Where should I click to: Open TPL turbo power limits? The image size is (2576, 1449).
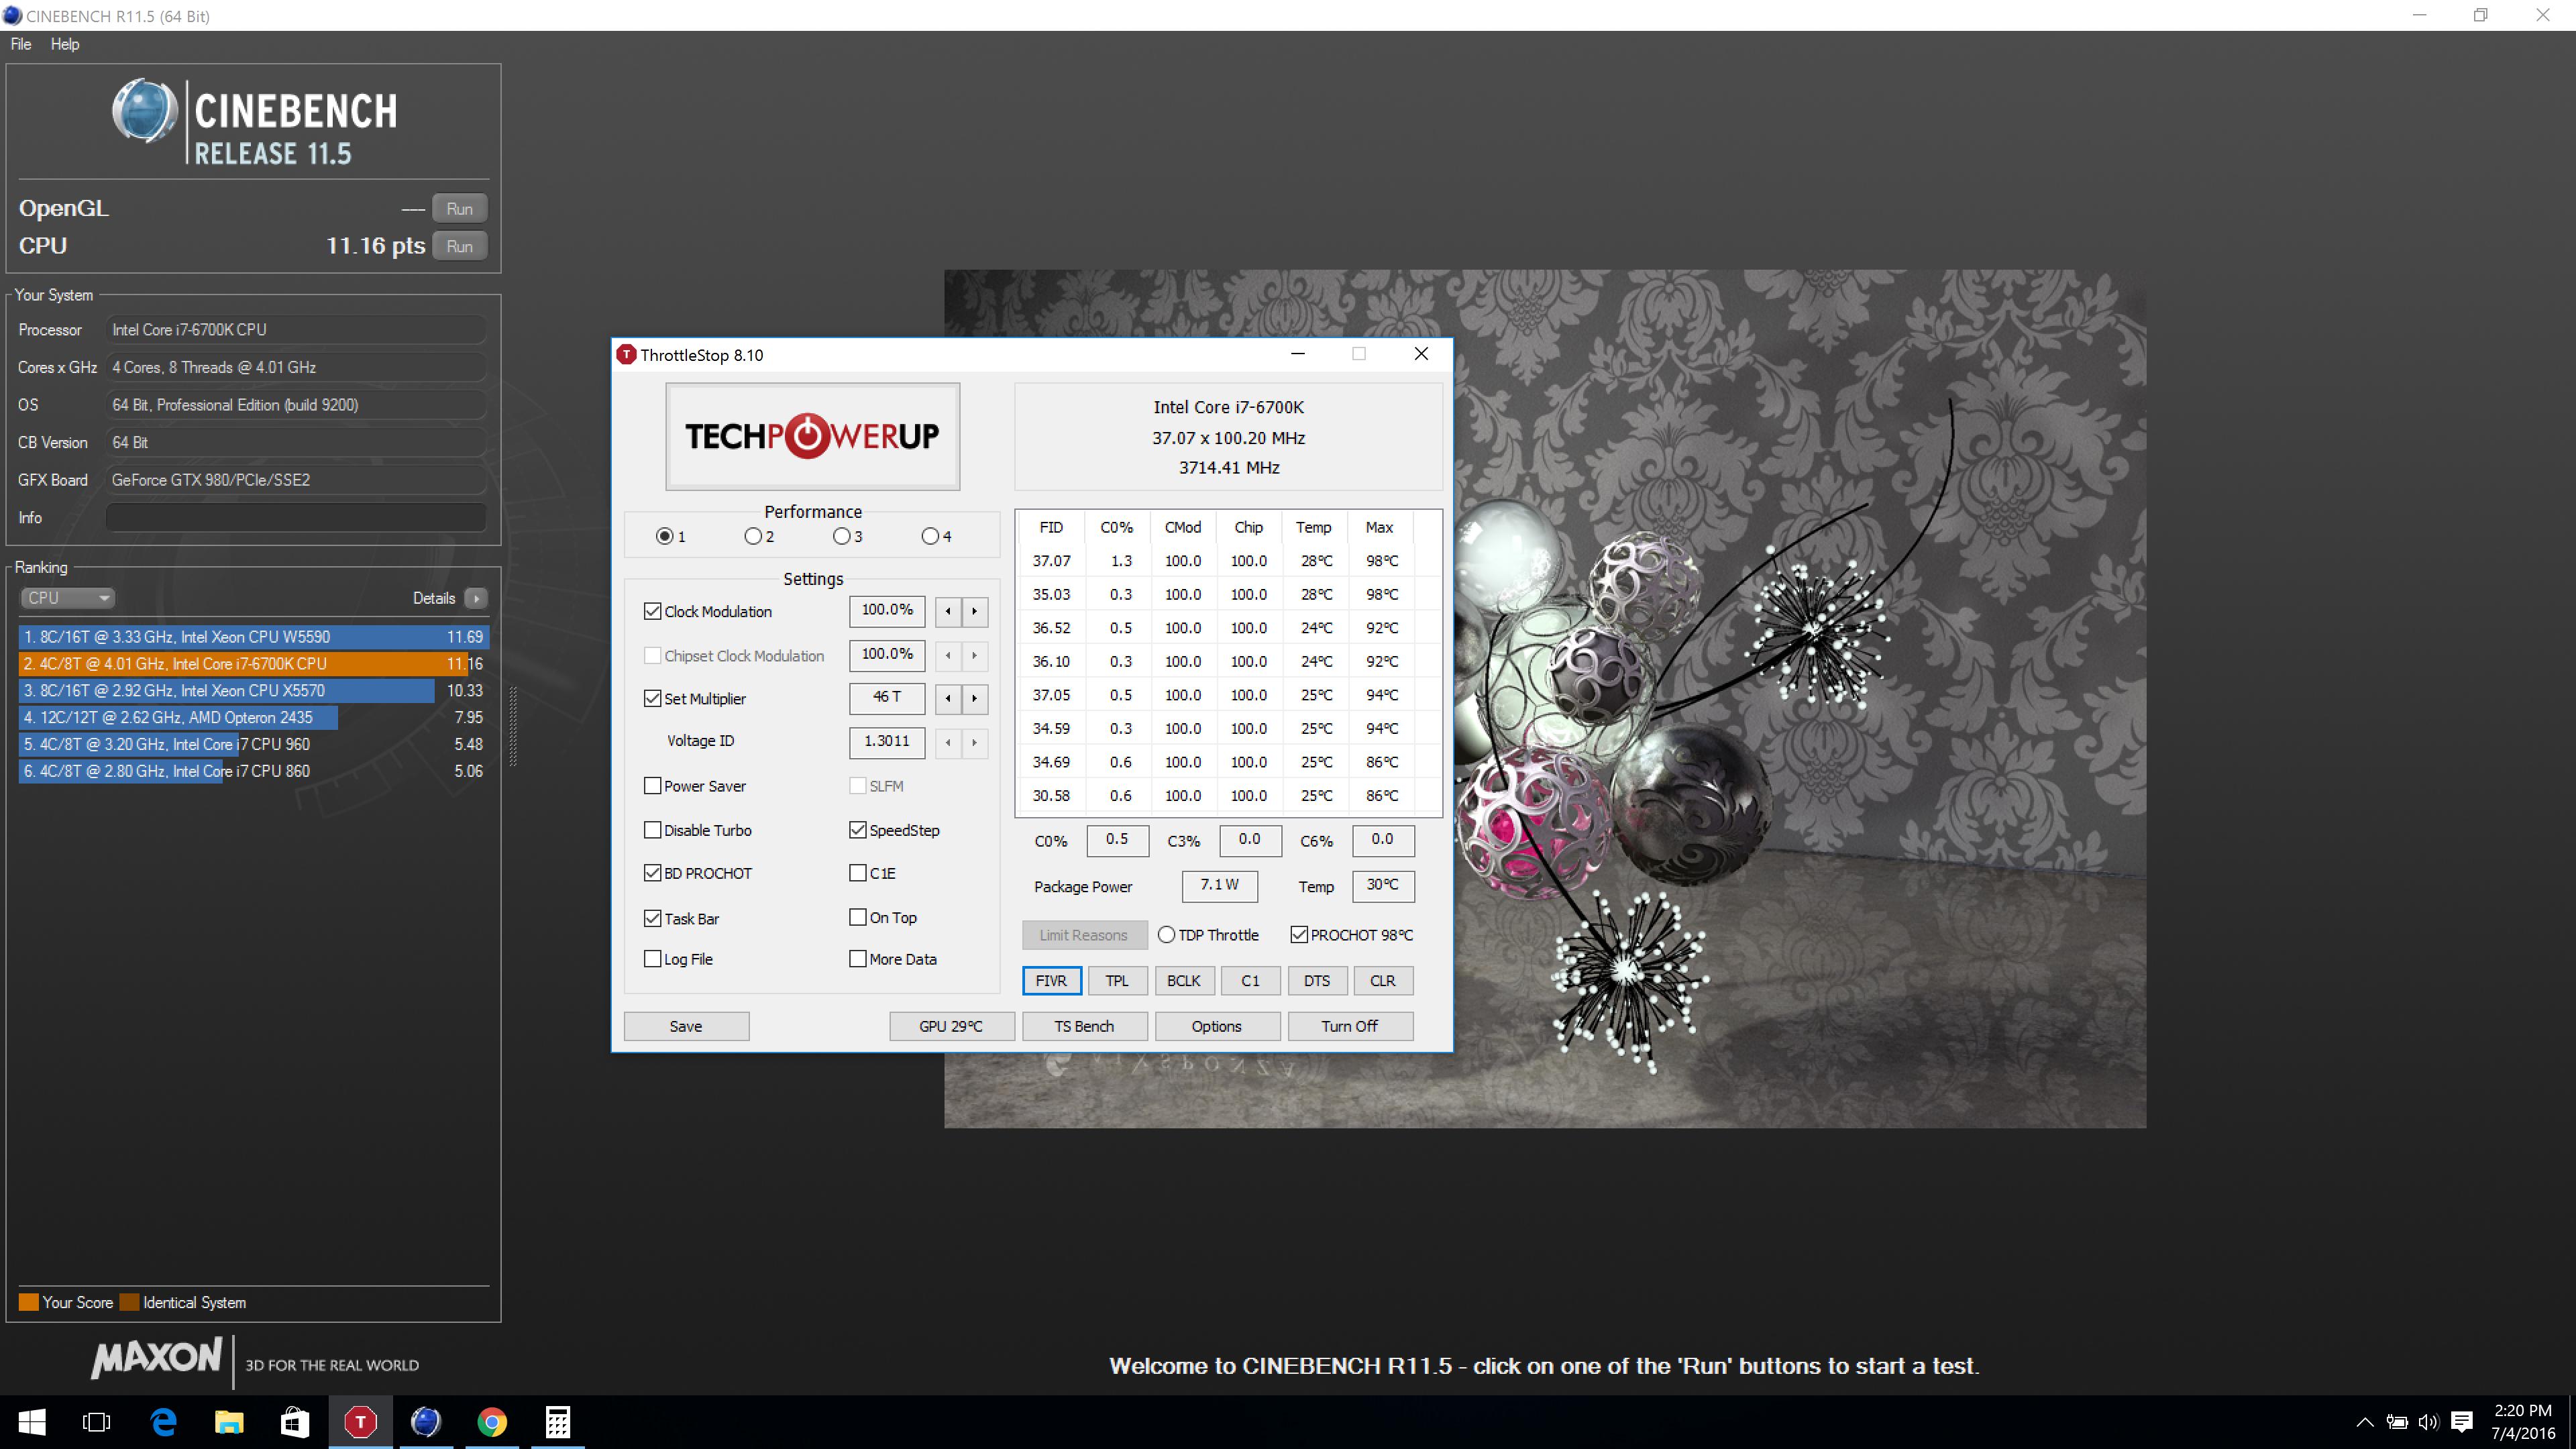(1117, 981)
